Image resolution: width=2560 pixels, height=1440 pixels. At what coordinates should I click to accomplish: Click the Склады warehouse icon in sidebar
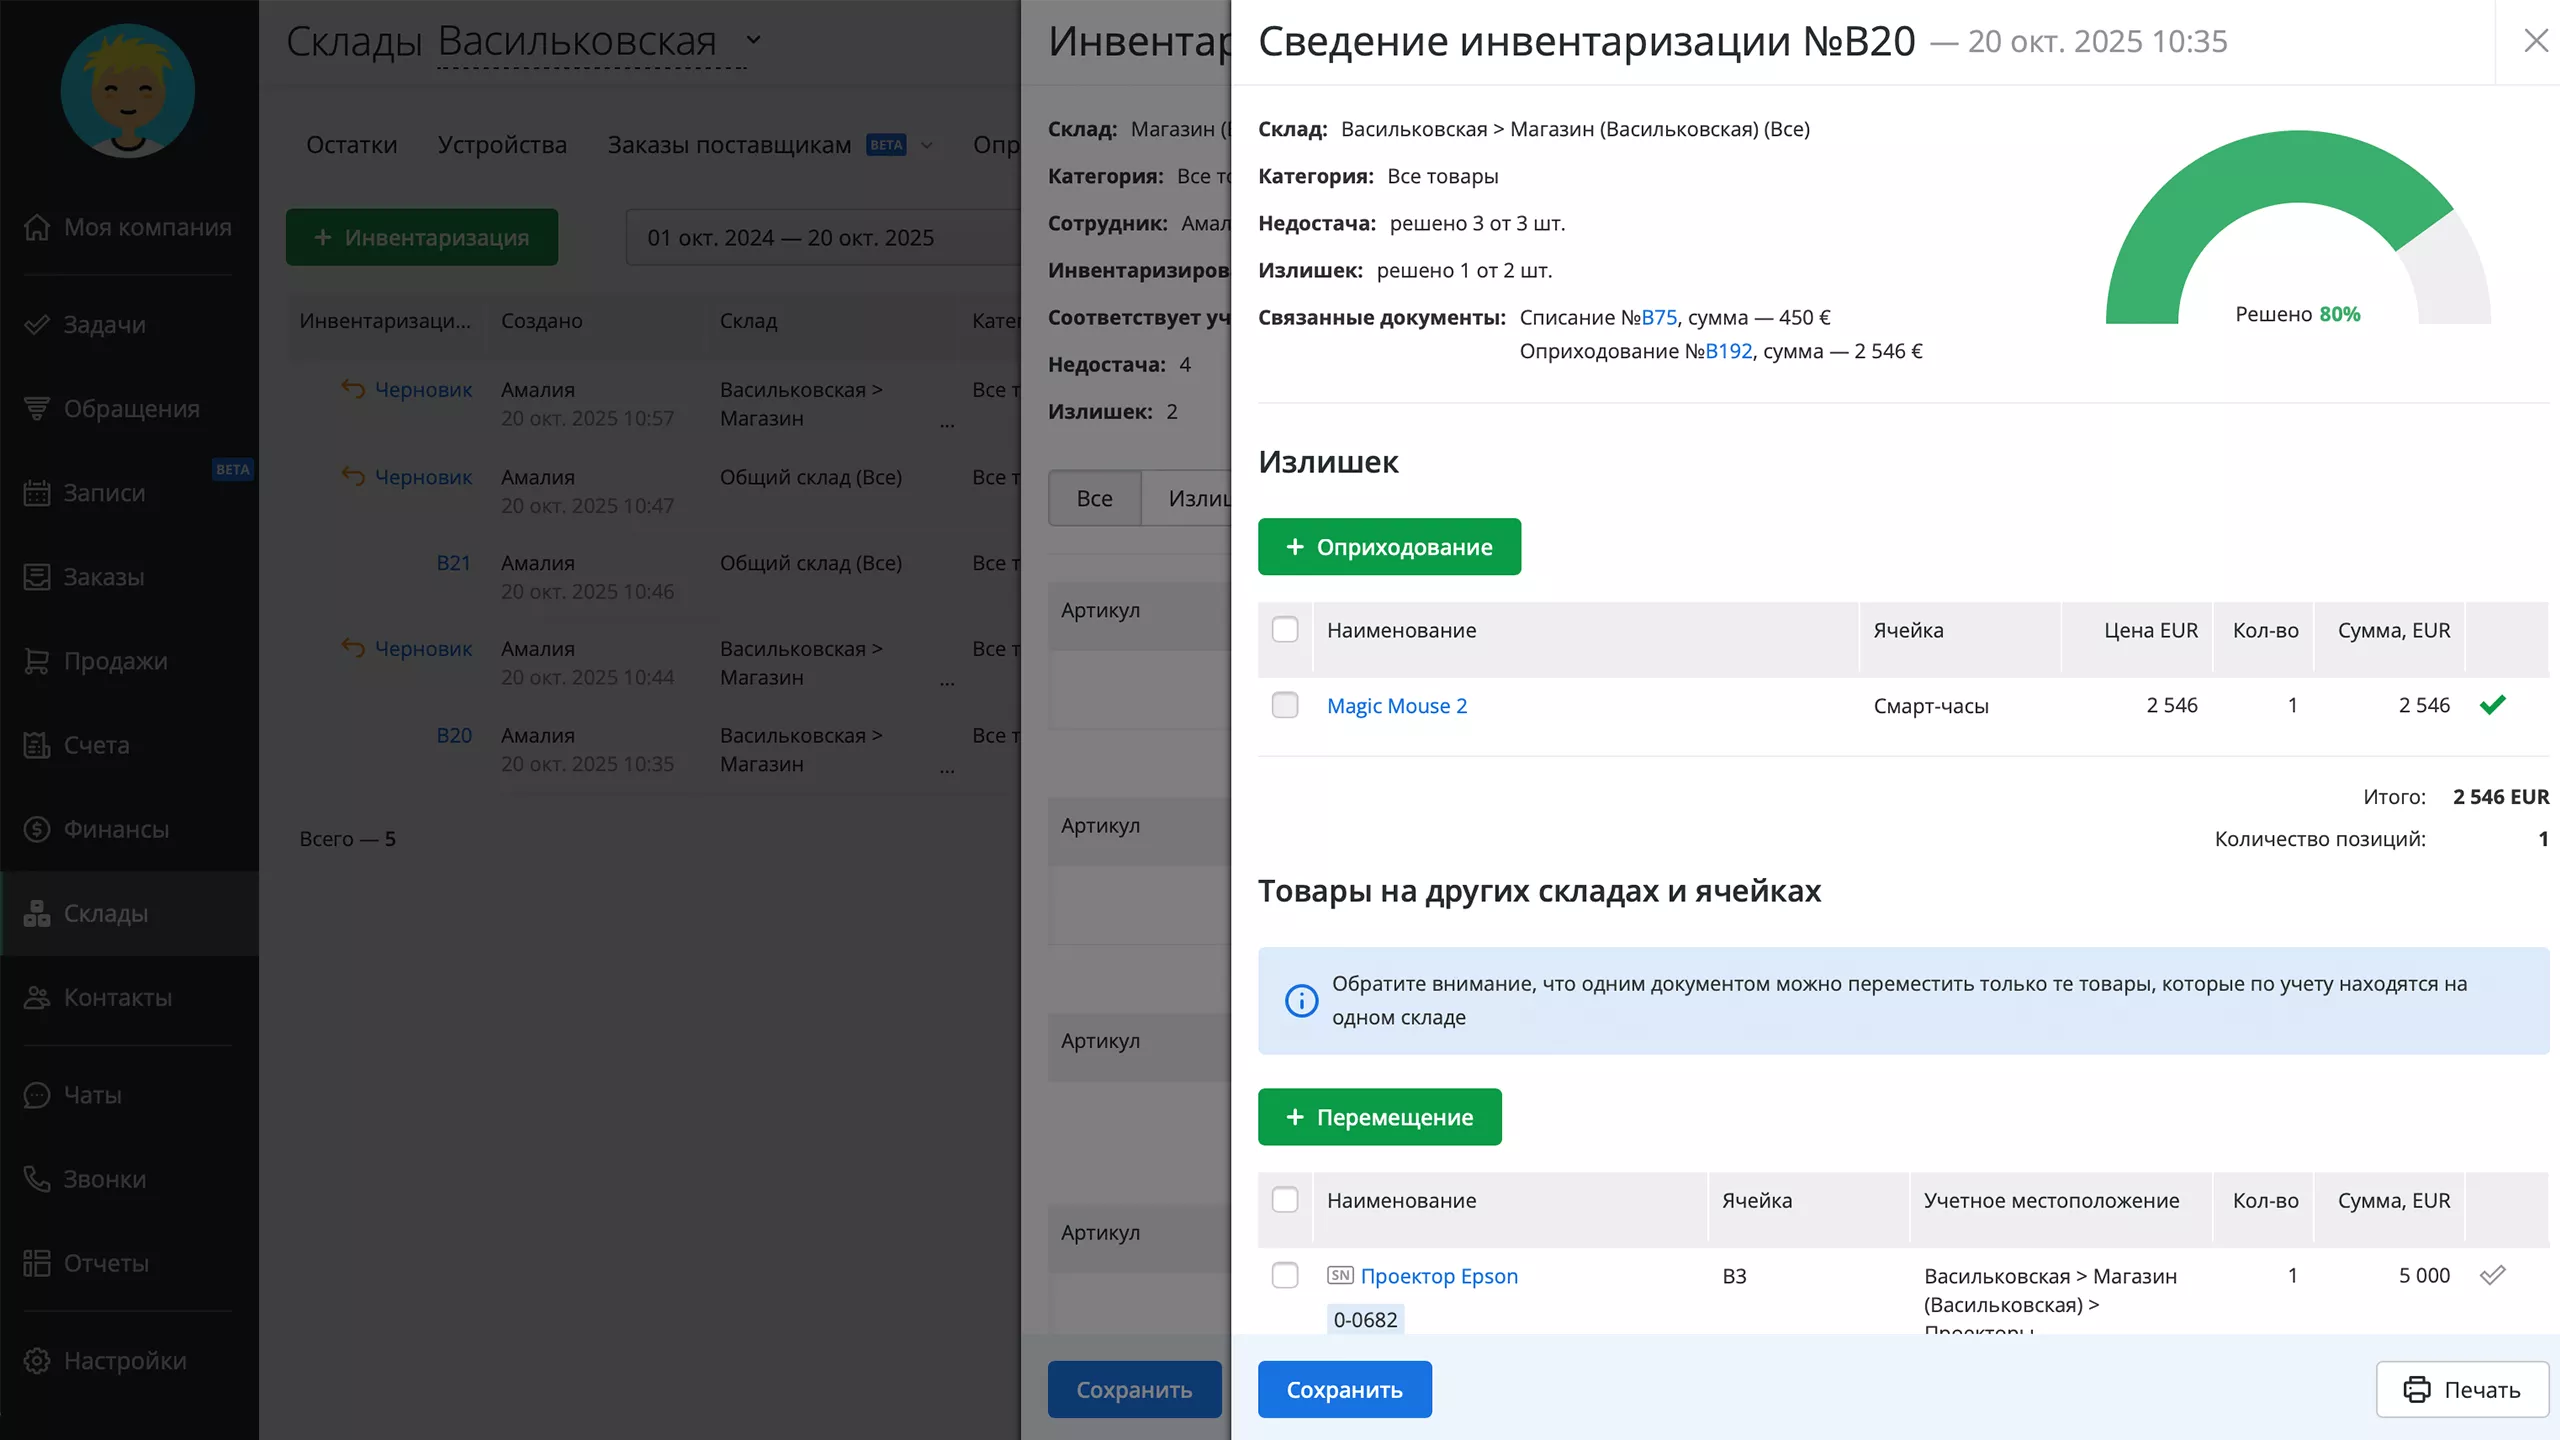[x=37, y=913]
